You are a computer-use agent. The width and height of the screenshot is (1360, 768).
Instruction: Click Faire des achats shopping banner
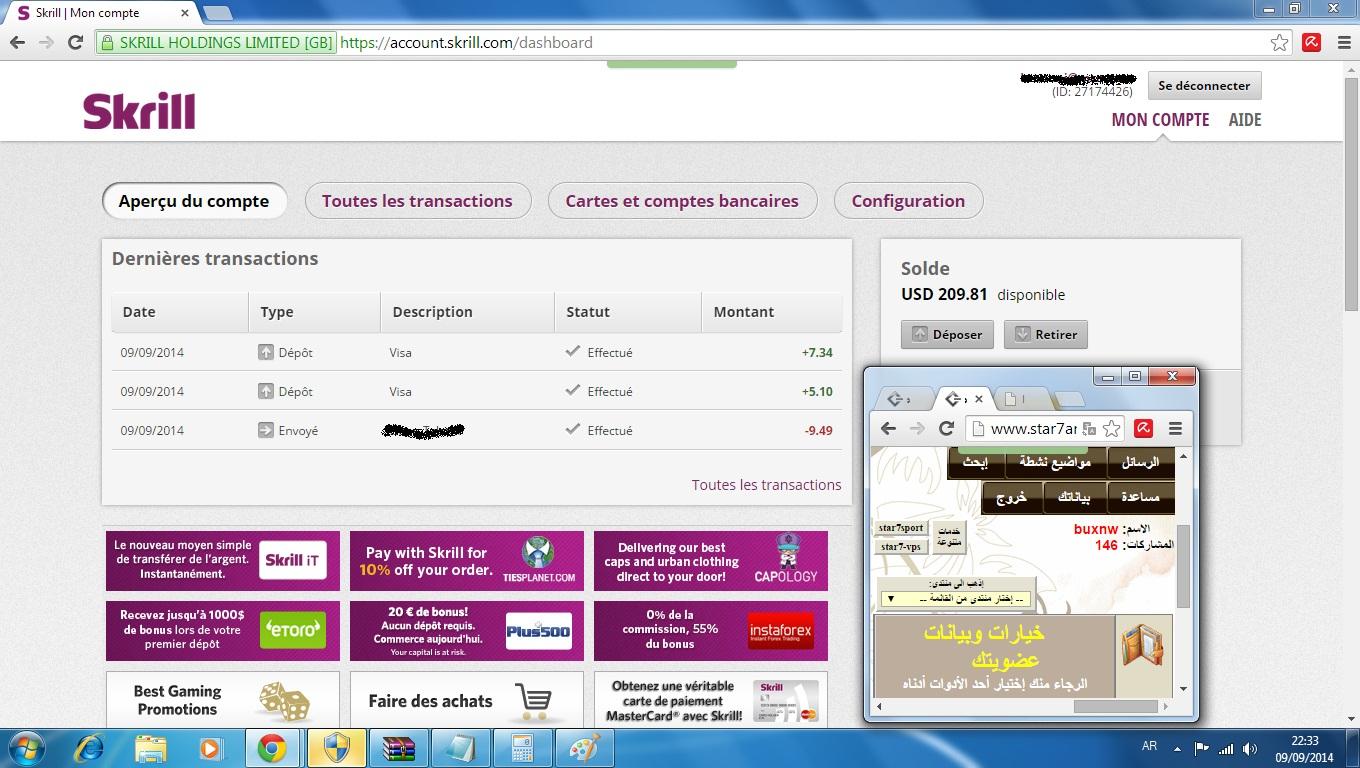467,699
